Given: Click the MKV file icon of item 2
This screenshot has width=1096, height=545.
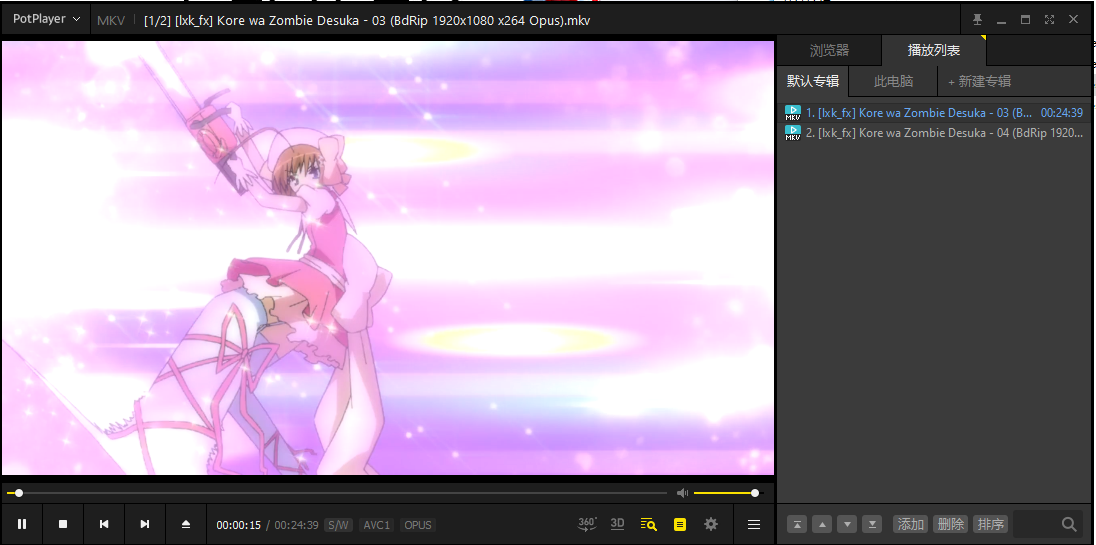Looking at the screenshot, I should pyautogui.click(x=793, y=133).
